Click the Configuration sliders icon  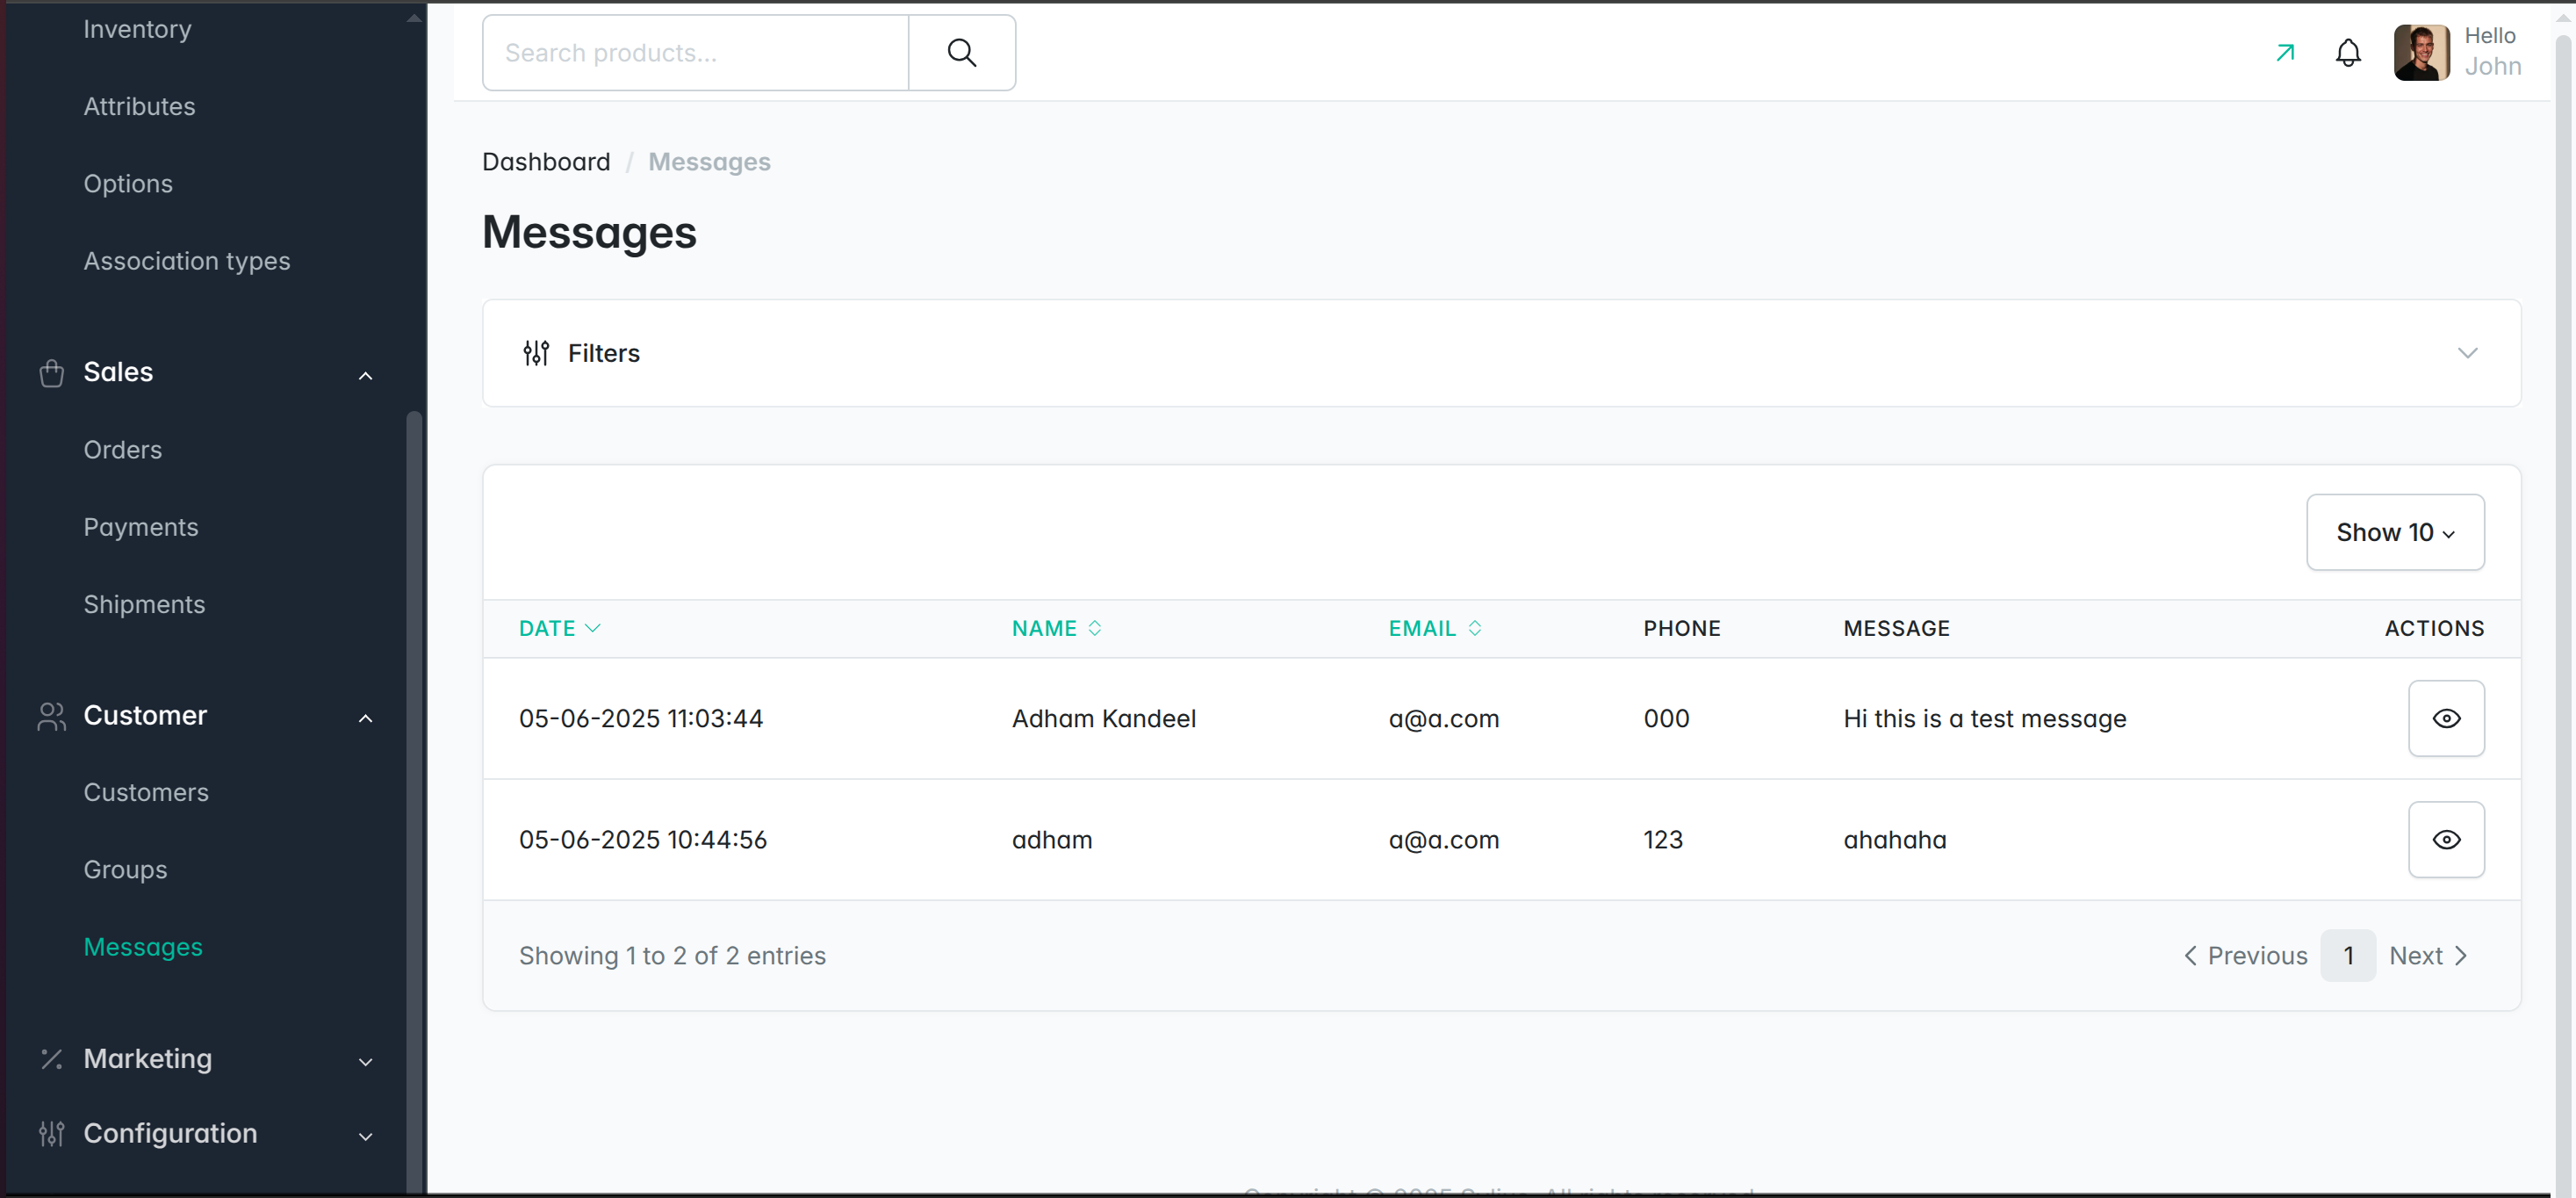click(52, 1133)
